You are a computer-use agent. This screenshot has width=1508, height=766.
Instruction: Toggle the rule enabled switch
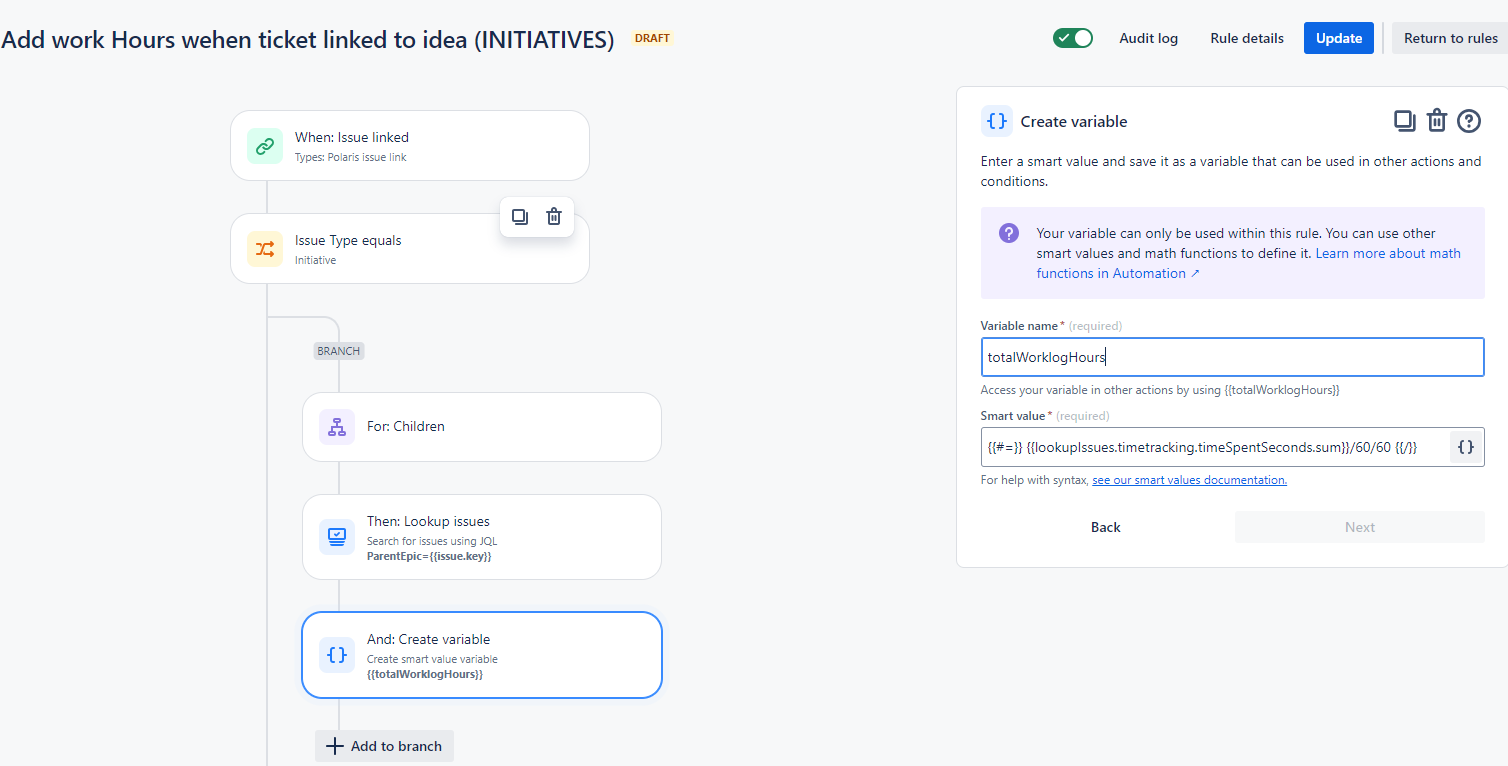point(1073,38)
